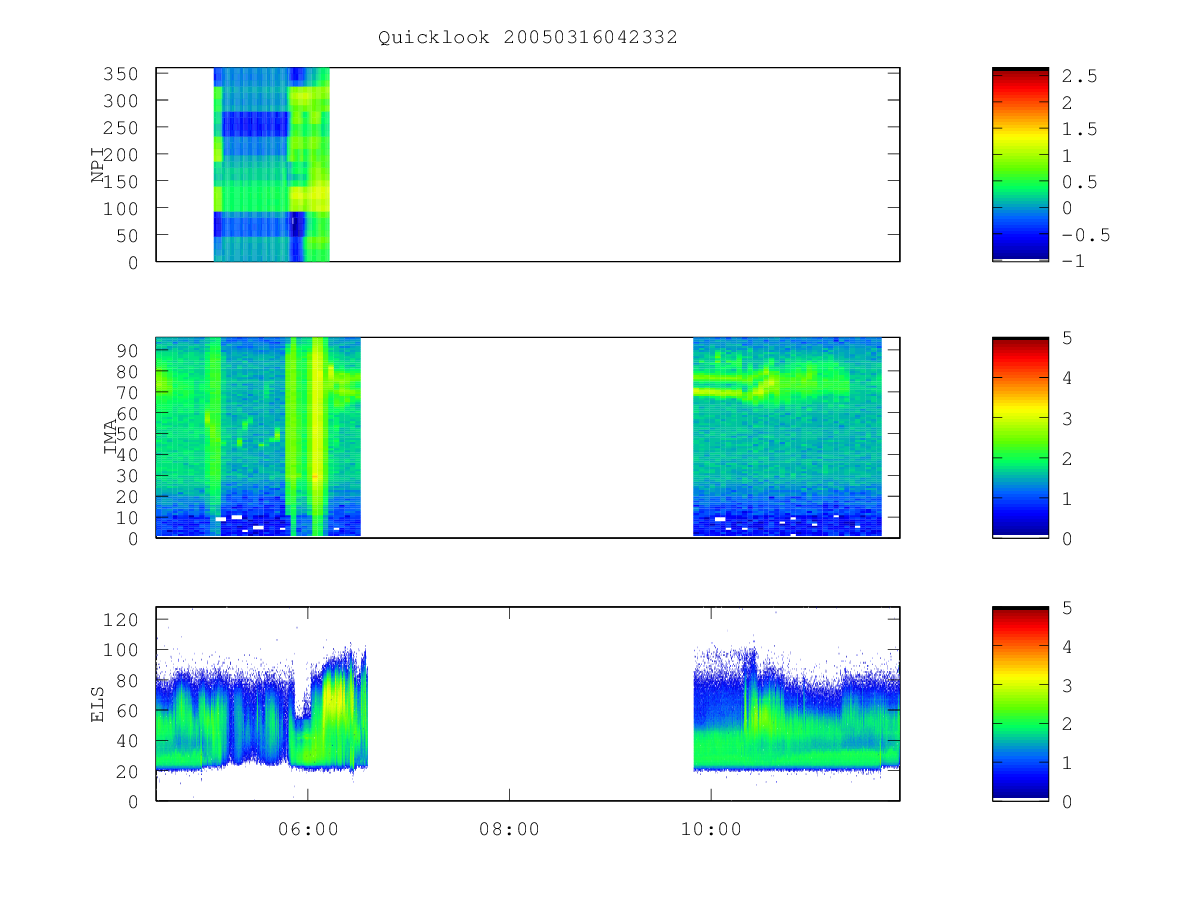The image size is (1200, 900).
Task: Select the IMA axis label
Action: tap(110, 438)
